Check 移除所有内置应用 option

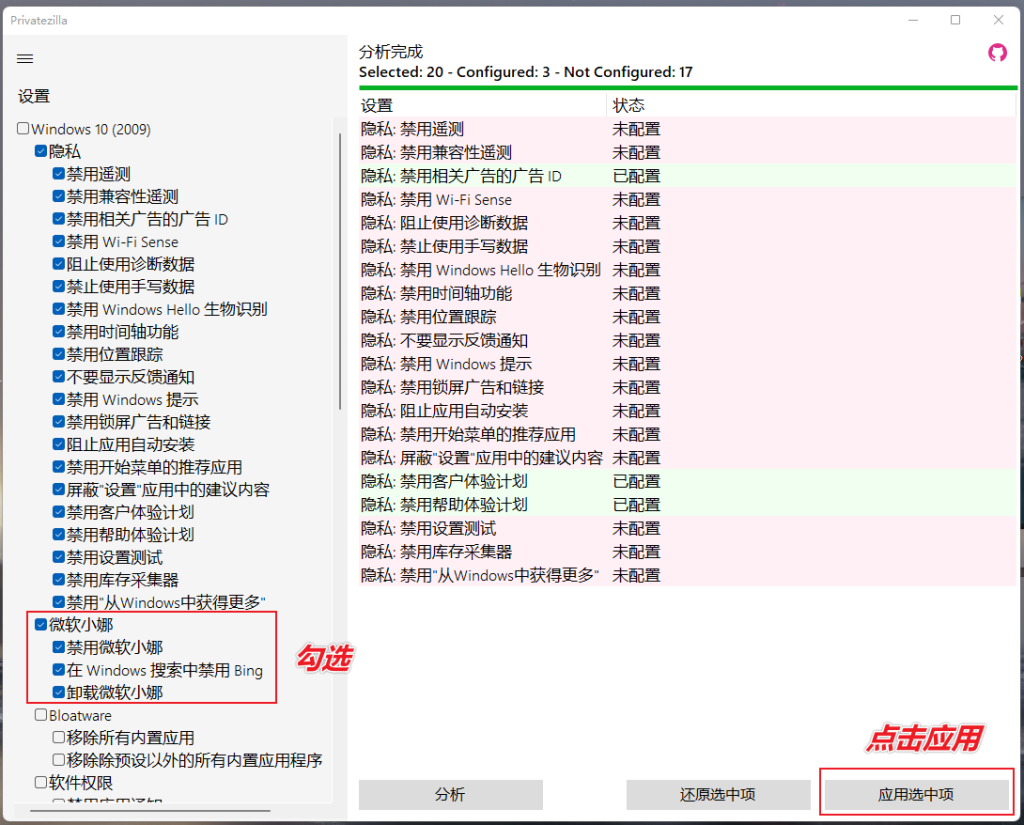click(57, 738)
